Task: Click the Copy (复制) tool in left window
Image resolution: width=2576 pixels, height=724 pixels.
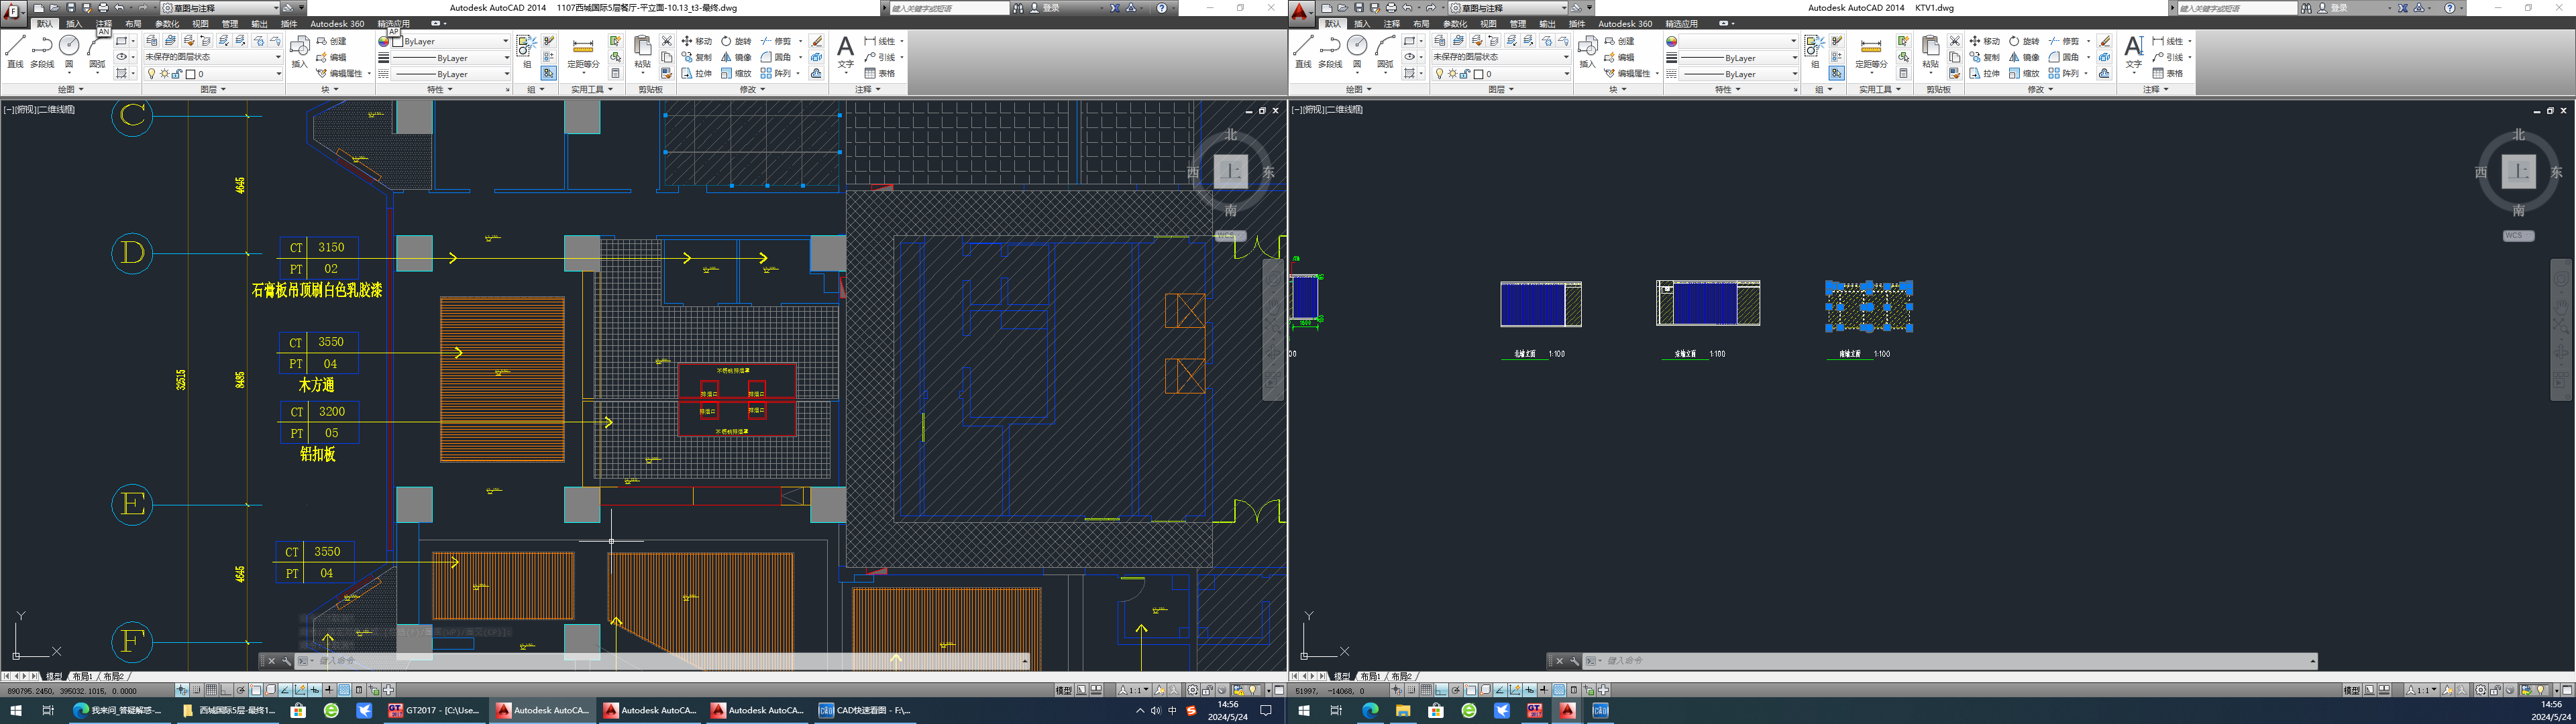Action: pos(697,57)
